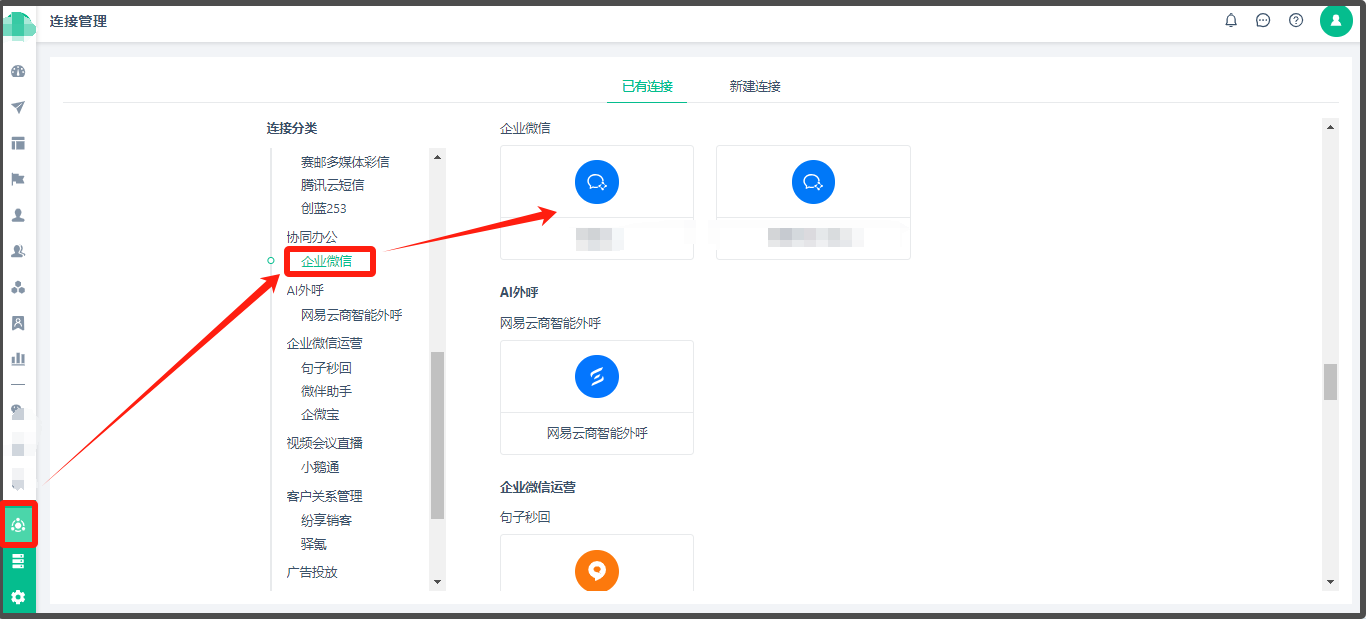Select 视频会议直播 group in category list

325,443
